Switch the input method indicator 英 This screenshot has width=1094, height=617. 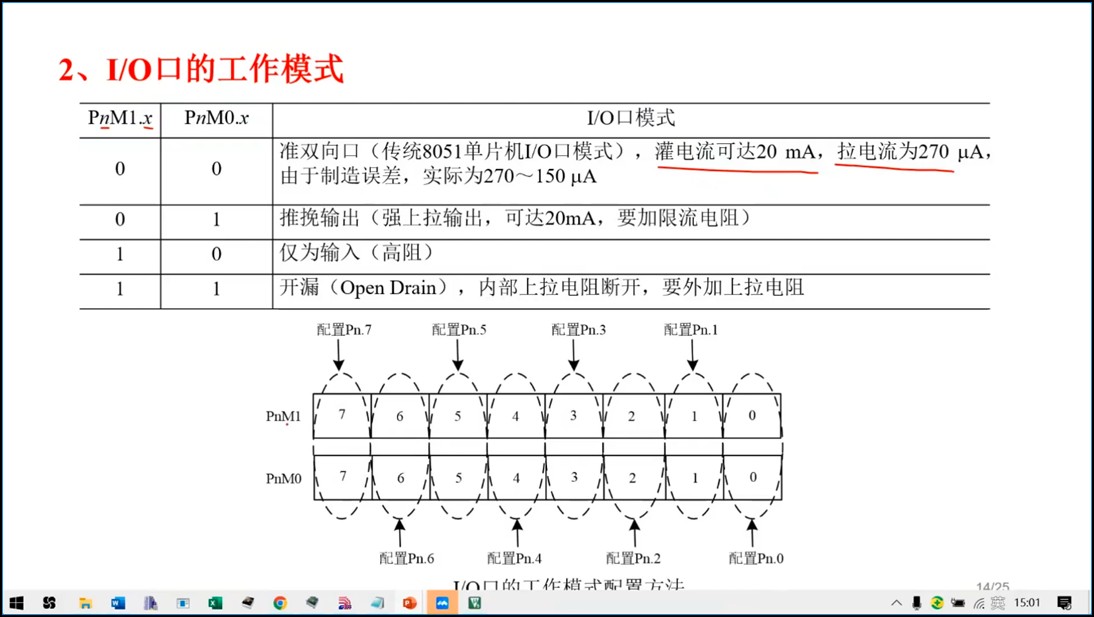(x=997, y=603)
